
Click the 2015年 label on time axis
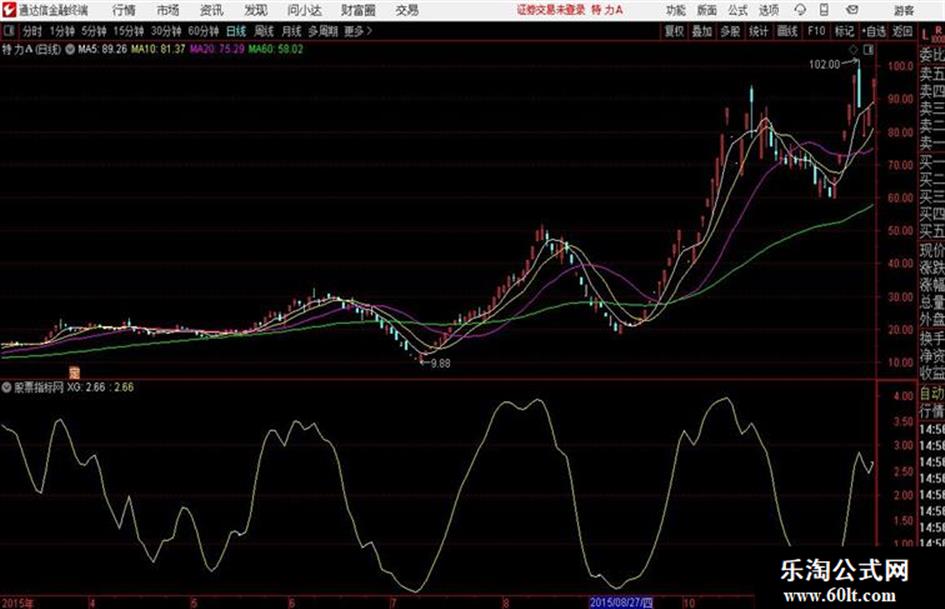(x=18, y=603)
